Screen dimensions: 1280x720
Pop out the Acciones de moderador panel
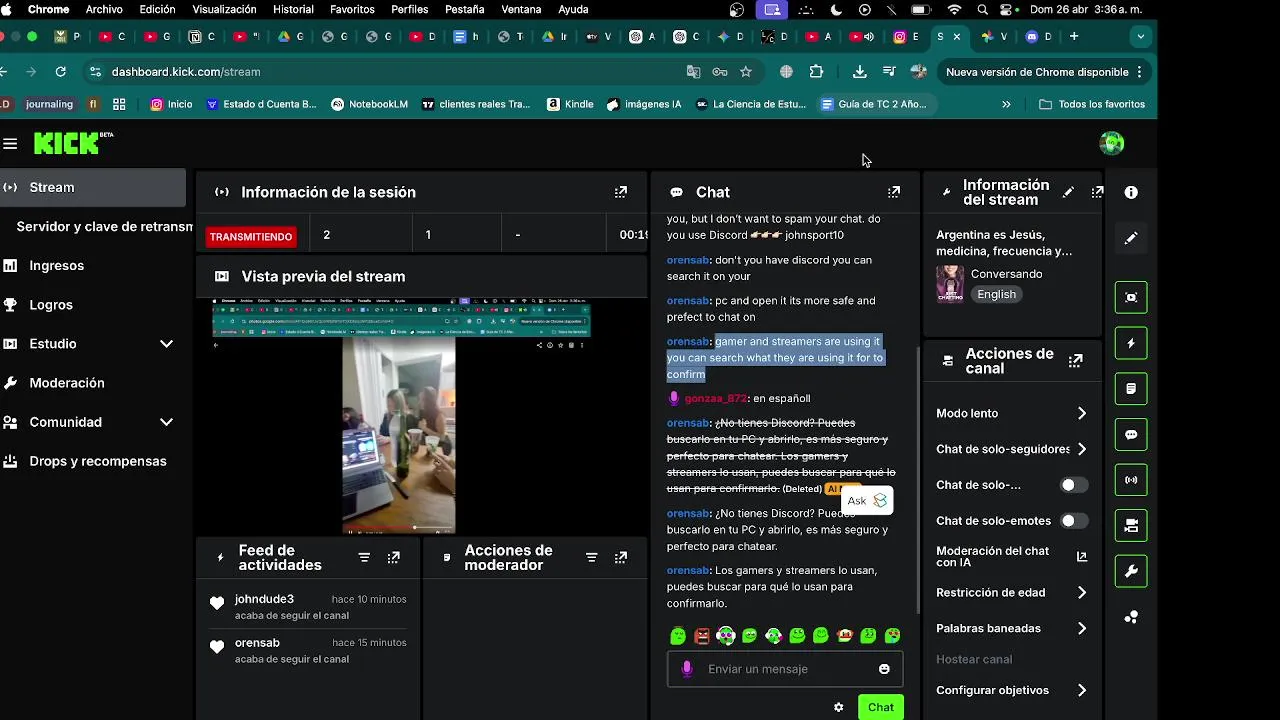tap(621, 558)
